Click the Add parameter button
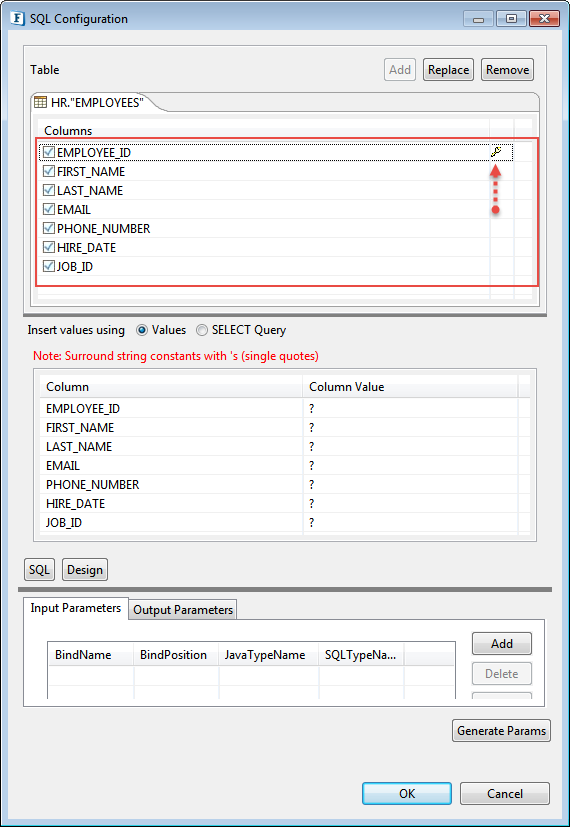The image size is (570, 827). point(501,643)
